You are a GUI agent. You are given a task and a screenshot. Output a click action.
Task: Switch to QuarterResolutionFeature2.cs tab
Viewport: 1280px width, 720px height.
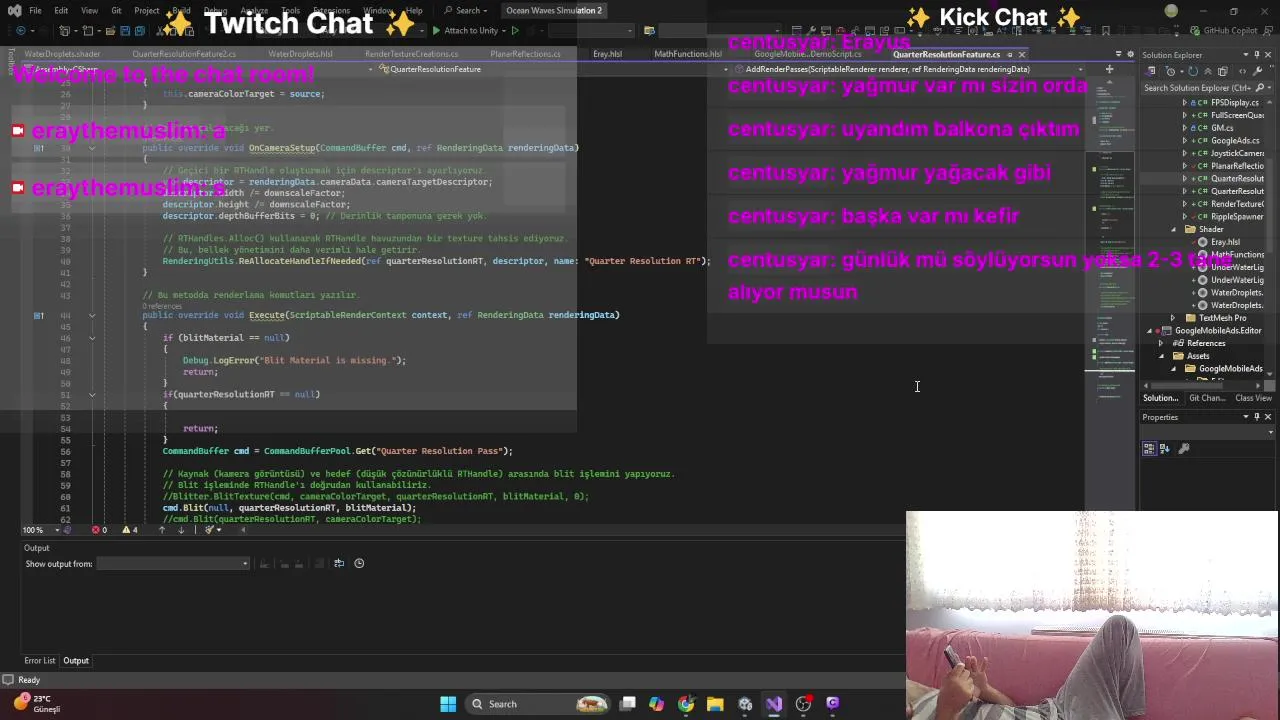click(184, 54)
